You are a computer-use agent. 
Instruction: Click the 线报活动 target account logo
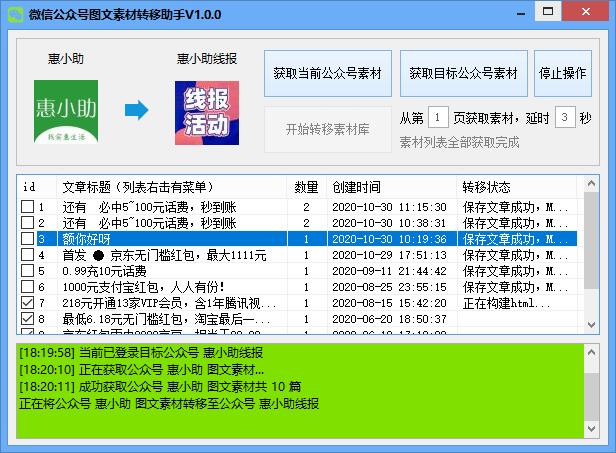coord(207,111)
